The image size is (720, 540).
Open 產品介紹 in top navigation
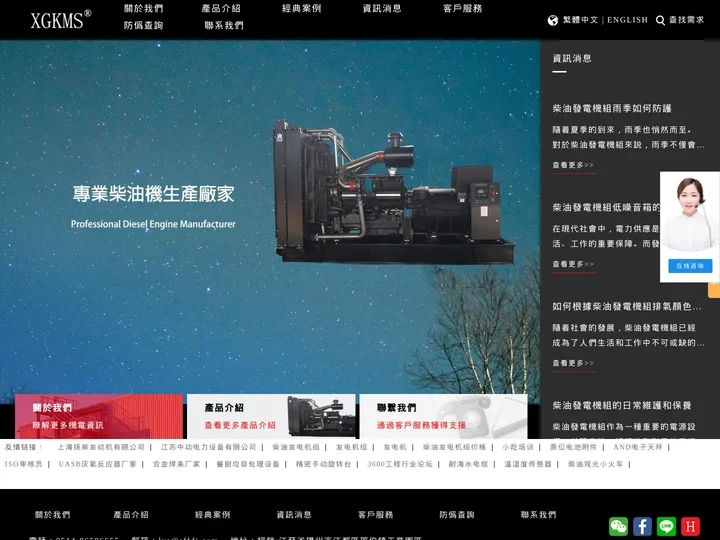point(221,8)
